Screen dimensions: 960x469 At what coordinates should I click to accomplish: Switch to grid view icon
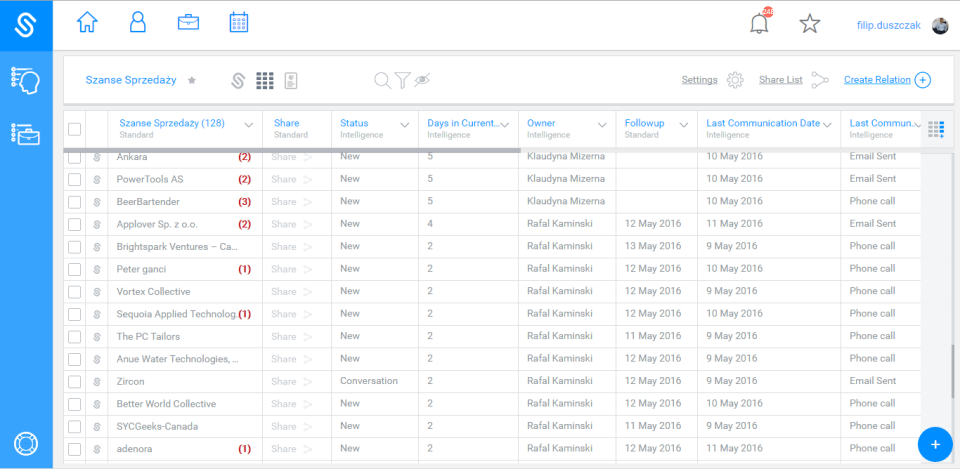264,80
